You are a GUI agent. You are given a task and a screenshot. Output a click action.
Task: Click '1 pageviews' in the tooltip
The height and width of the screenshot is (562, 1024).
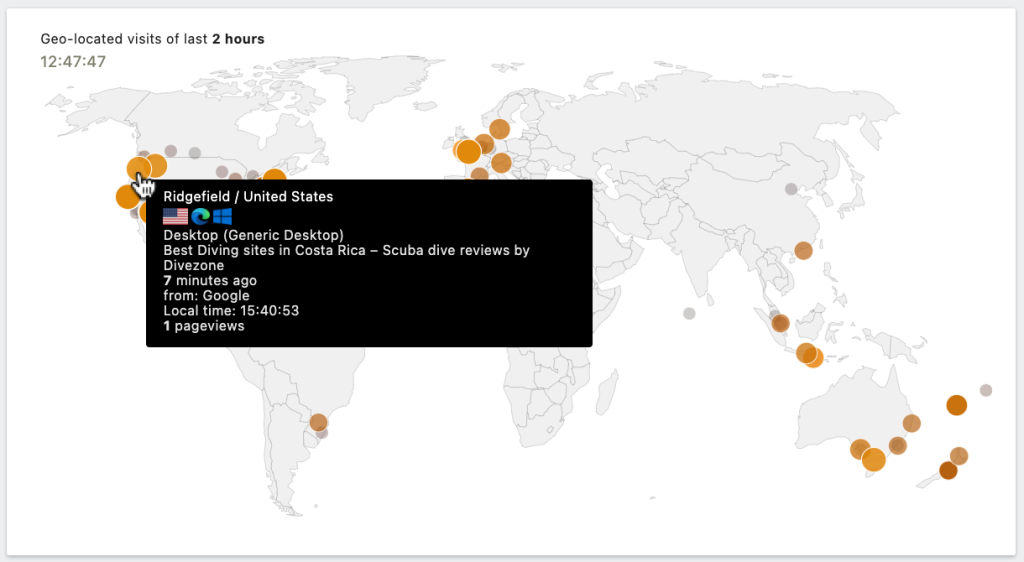pos(204,326)
